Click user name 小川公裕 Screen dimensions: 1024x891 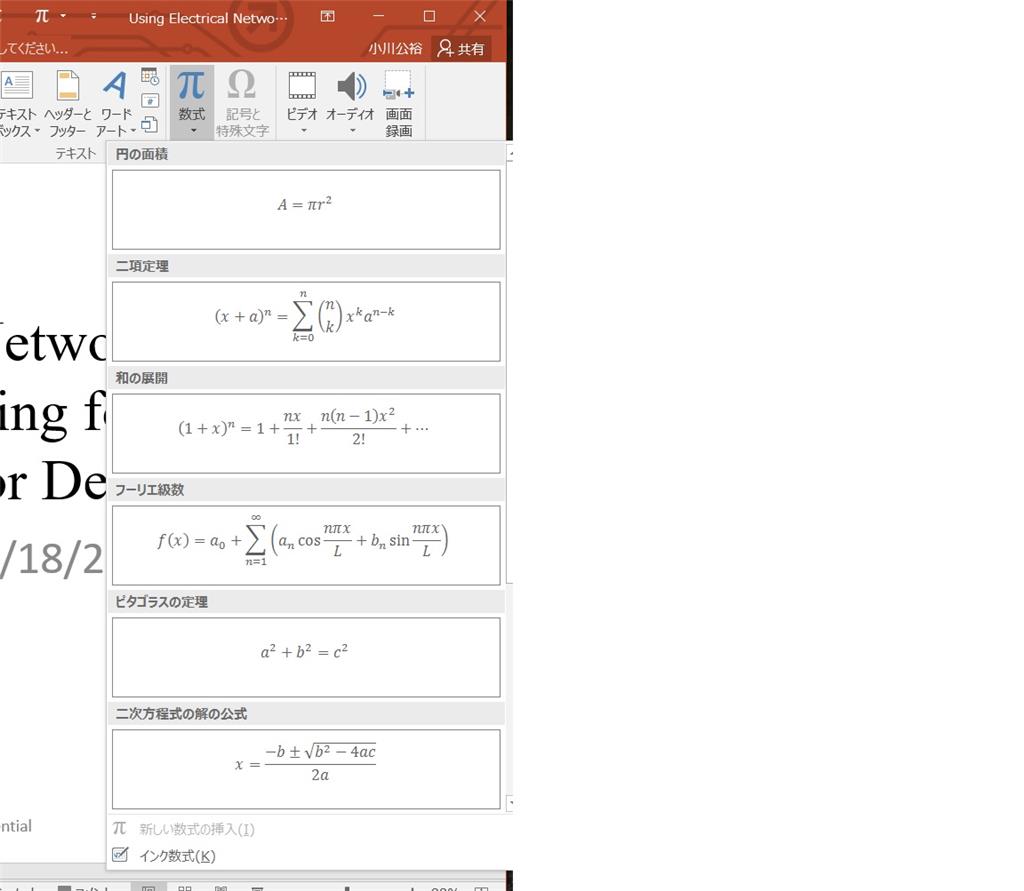pyautogui.click(x=394, y=48)
